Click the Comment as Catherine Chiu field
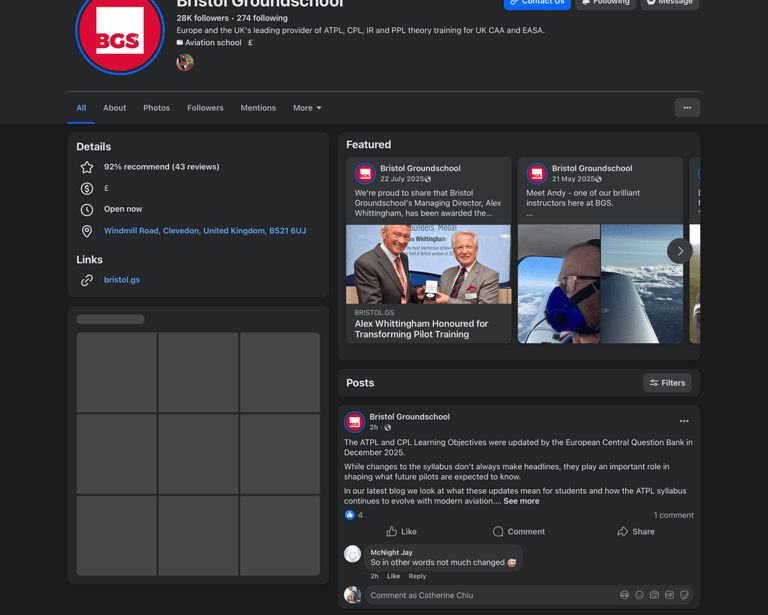The image size is (768, 615). [529, 595]
